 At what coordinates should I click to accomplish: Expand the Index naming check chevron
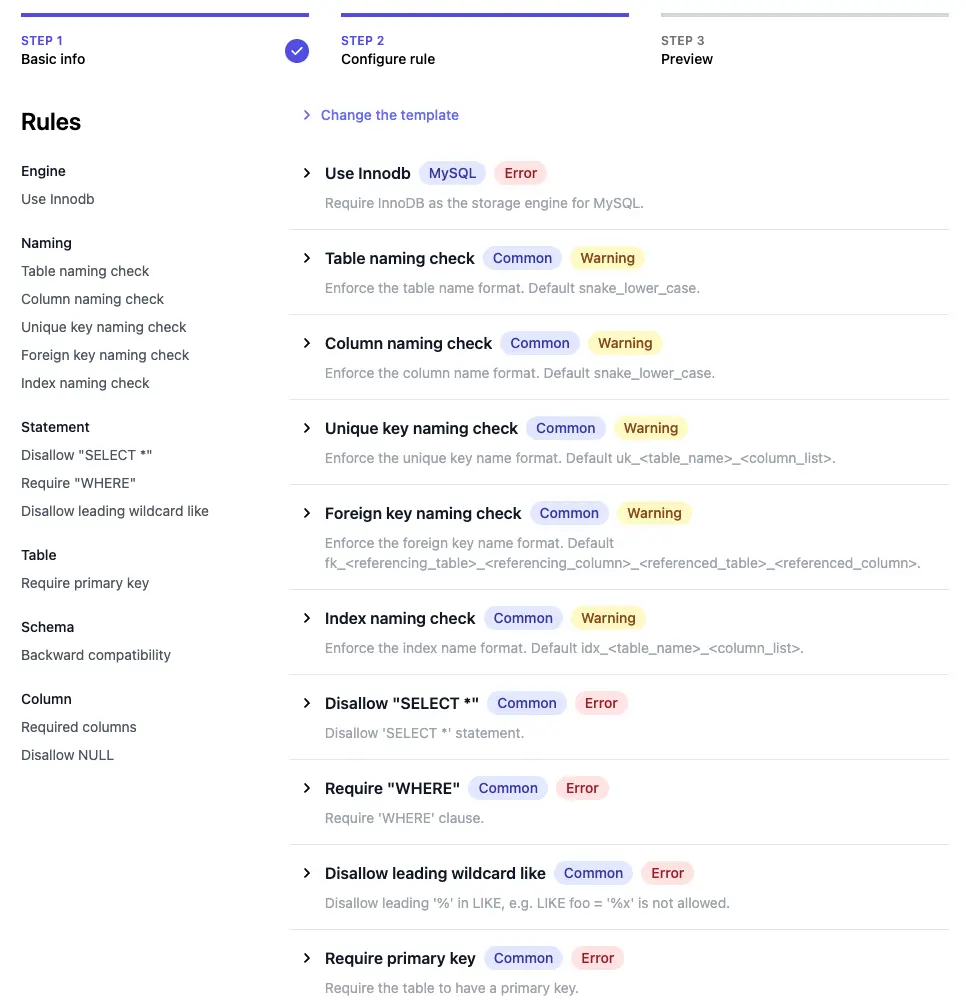tap(307, 618)
